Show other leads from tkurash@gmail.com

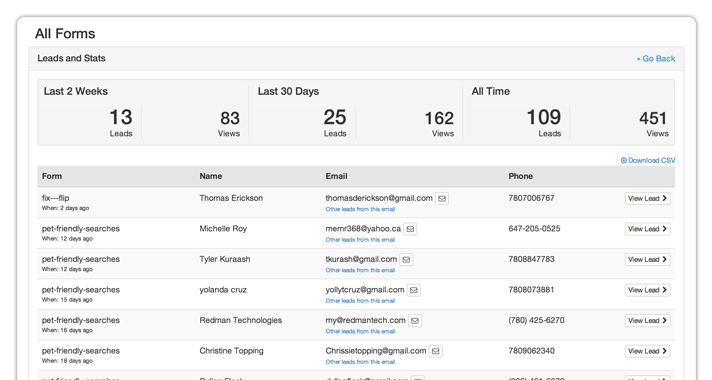(x=360, y=270)
